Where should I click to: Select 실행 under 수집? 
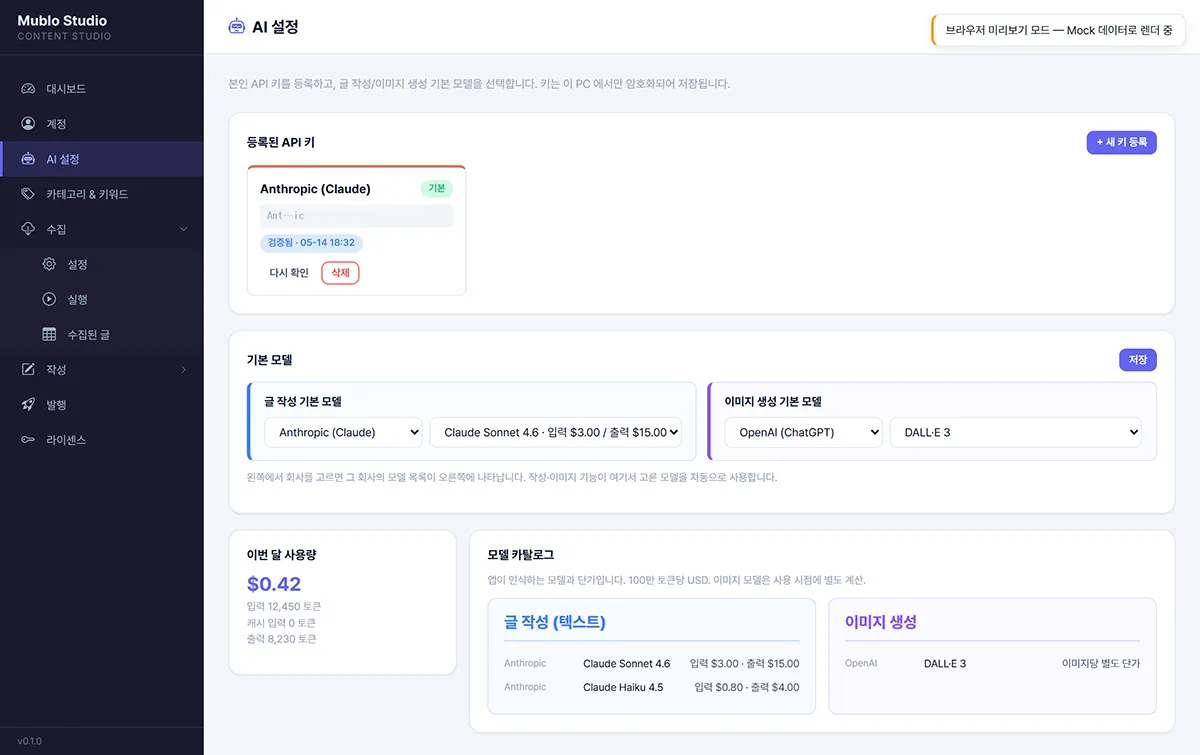coord(102,299)
